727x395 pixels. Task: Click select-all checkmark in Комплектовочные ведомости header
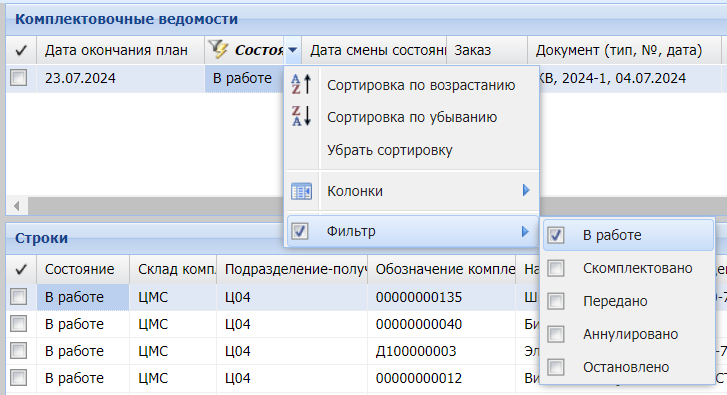[x=21, y=50]
